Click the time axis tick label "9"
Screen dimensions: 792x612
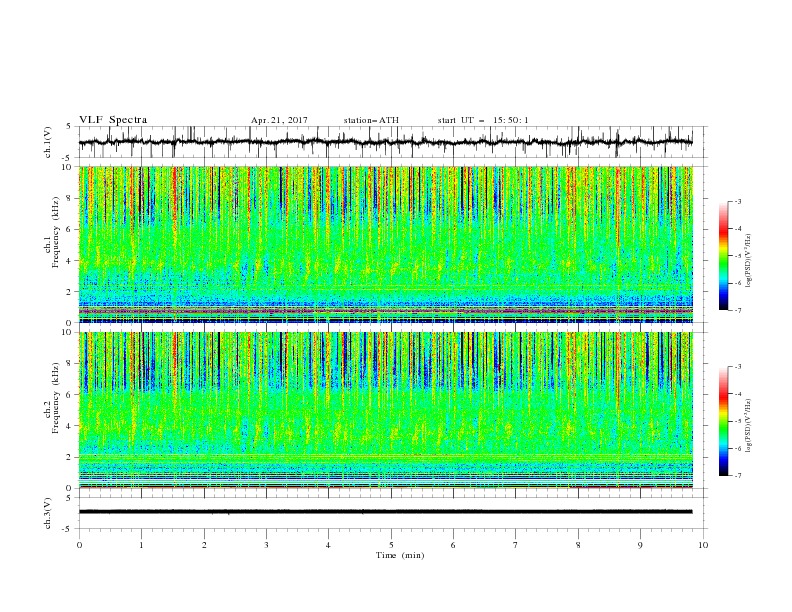(640, 545)
